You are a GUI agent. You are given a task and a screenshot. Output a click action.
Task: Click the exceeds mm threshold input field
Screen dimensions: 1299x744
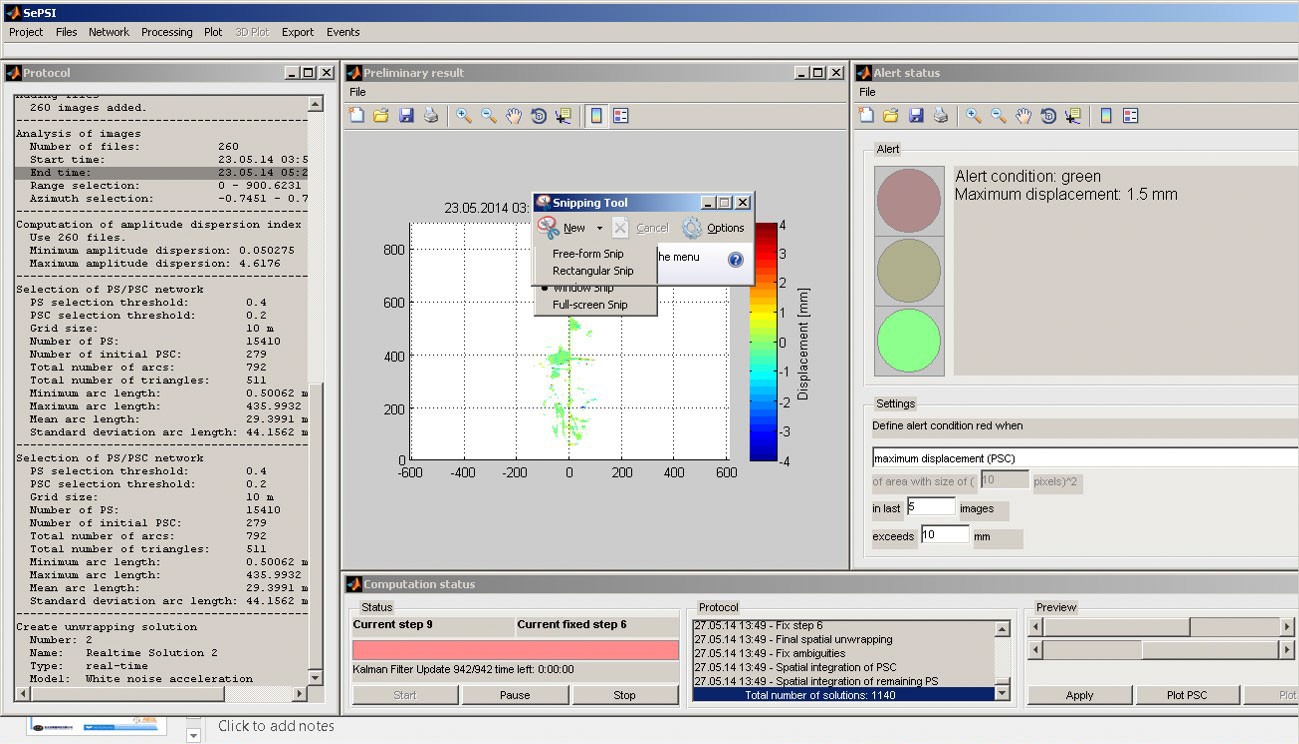point(944,535)
